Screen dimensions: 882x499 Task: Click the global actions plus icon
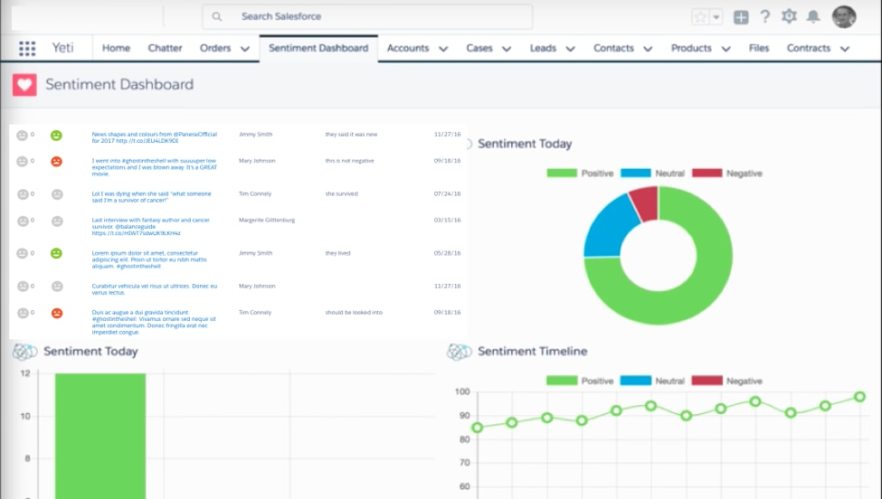[x=741, y=17]
